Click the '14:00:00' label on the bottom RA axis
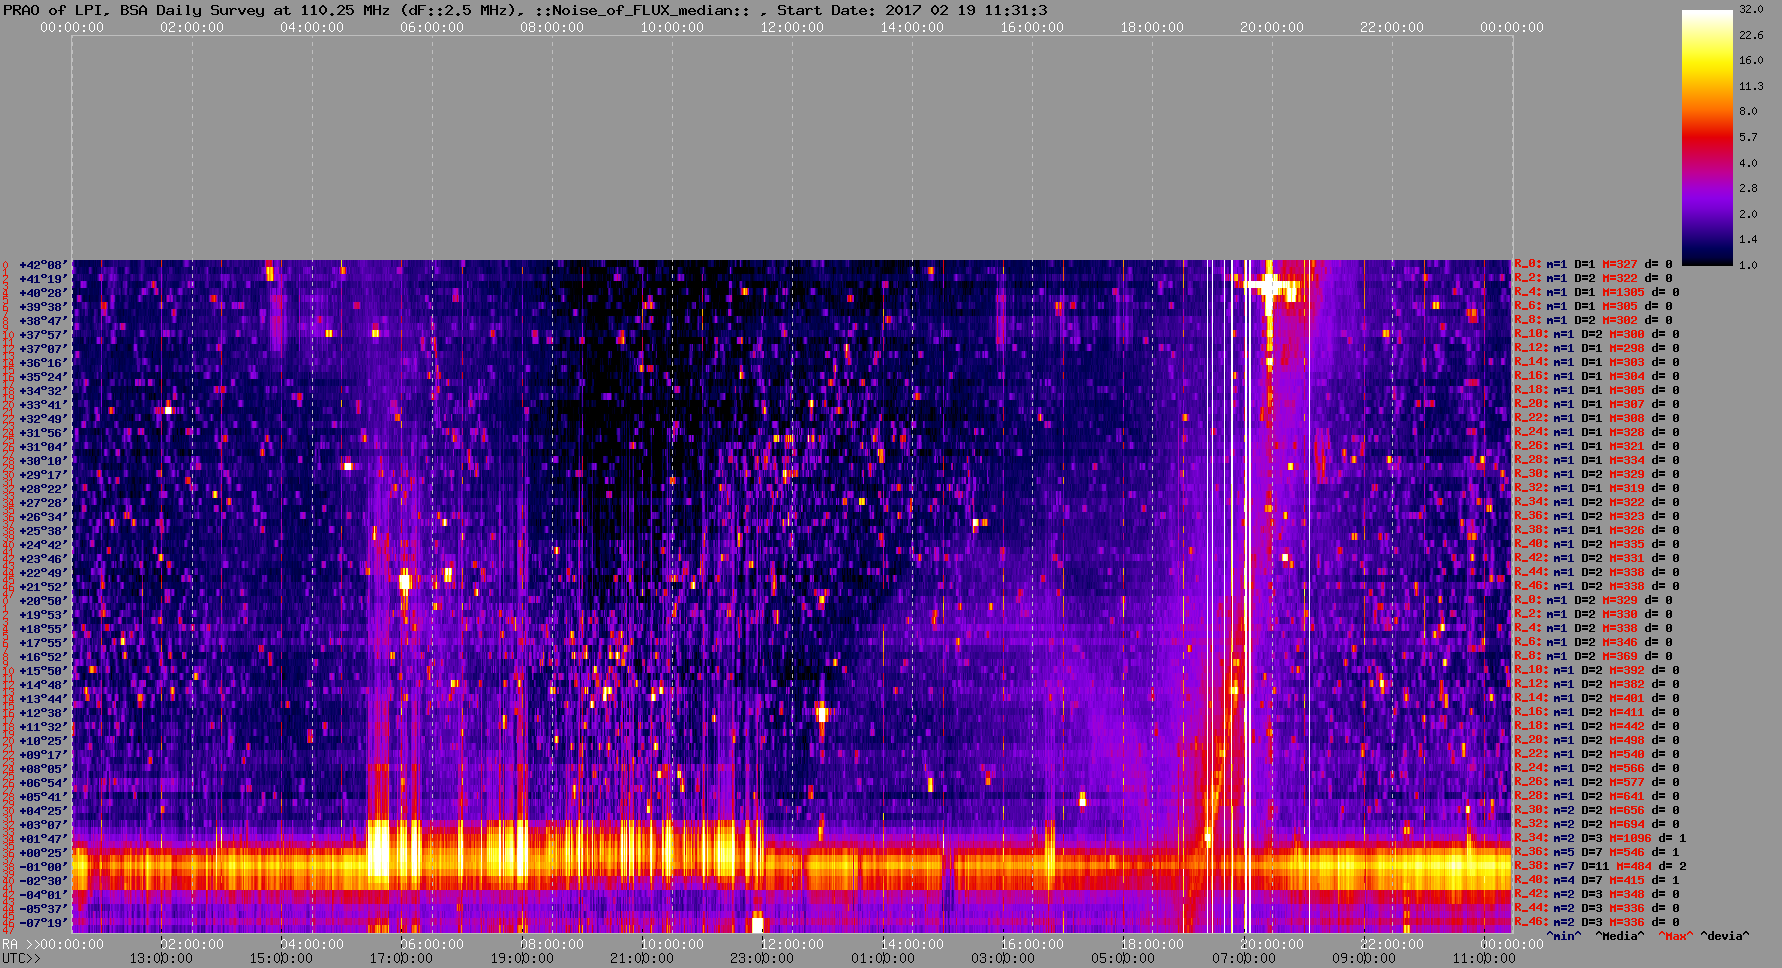This screenshot has width=1782, height=968. pyautogui.click(x=912, y=944)
